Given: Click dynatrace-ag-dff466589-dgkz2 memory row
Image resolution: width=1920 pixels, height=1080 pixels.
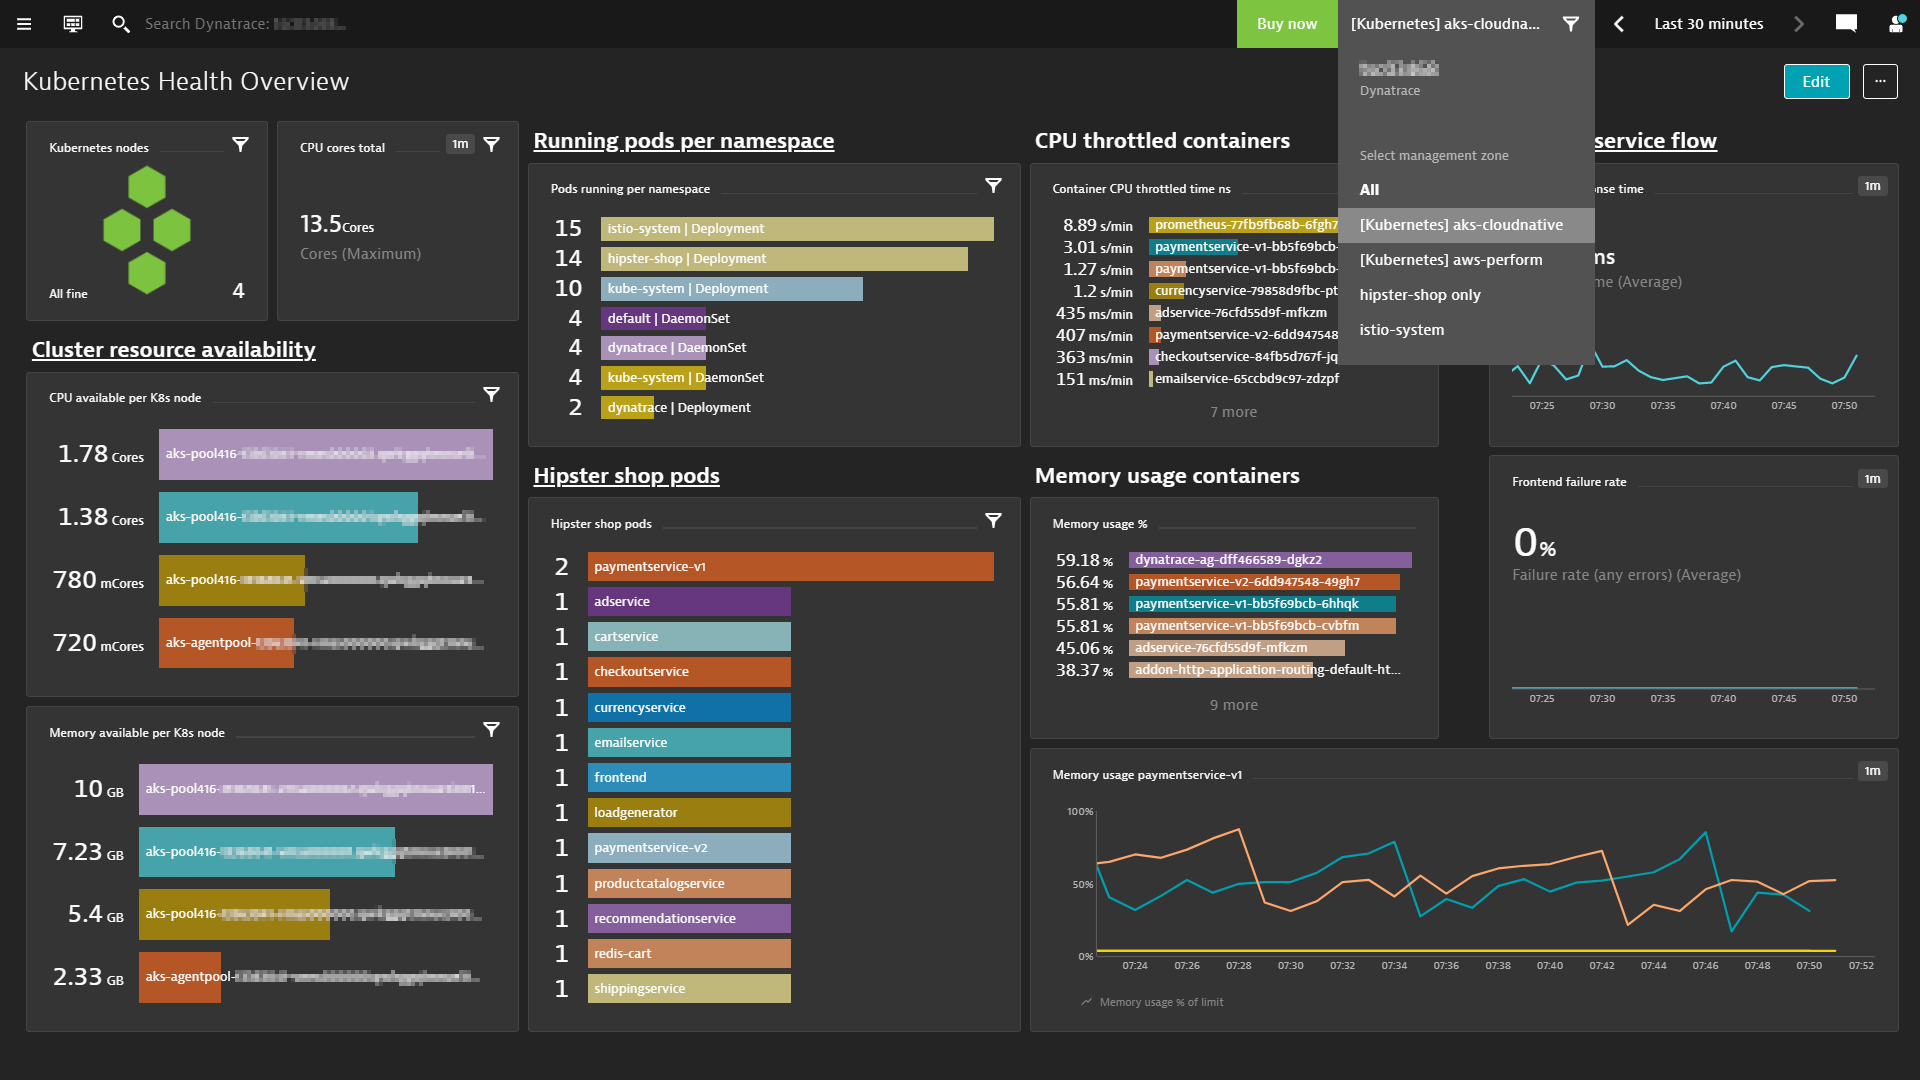Looking at the screenshot, I should pos(1270,560).
